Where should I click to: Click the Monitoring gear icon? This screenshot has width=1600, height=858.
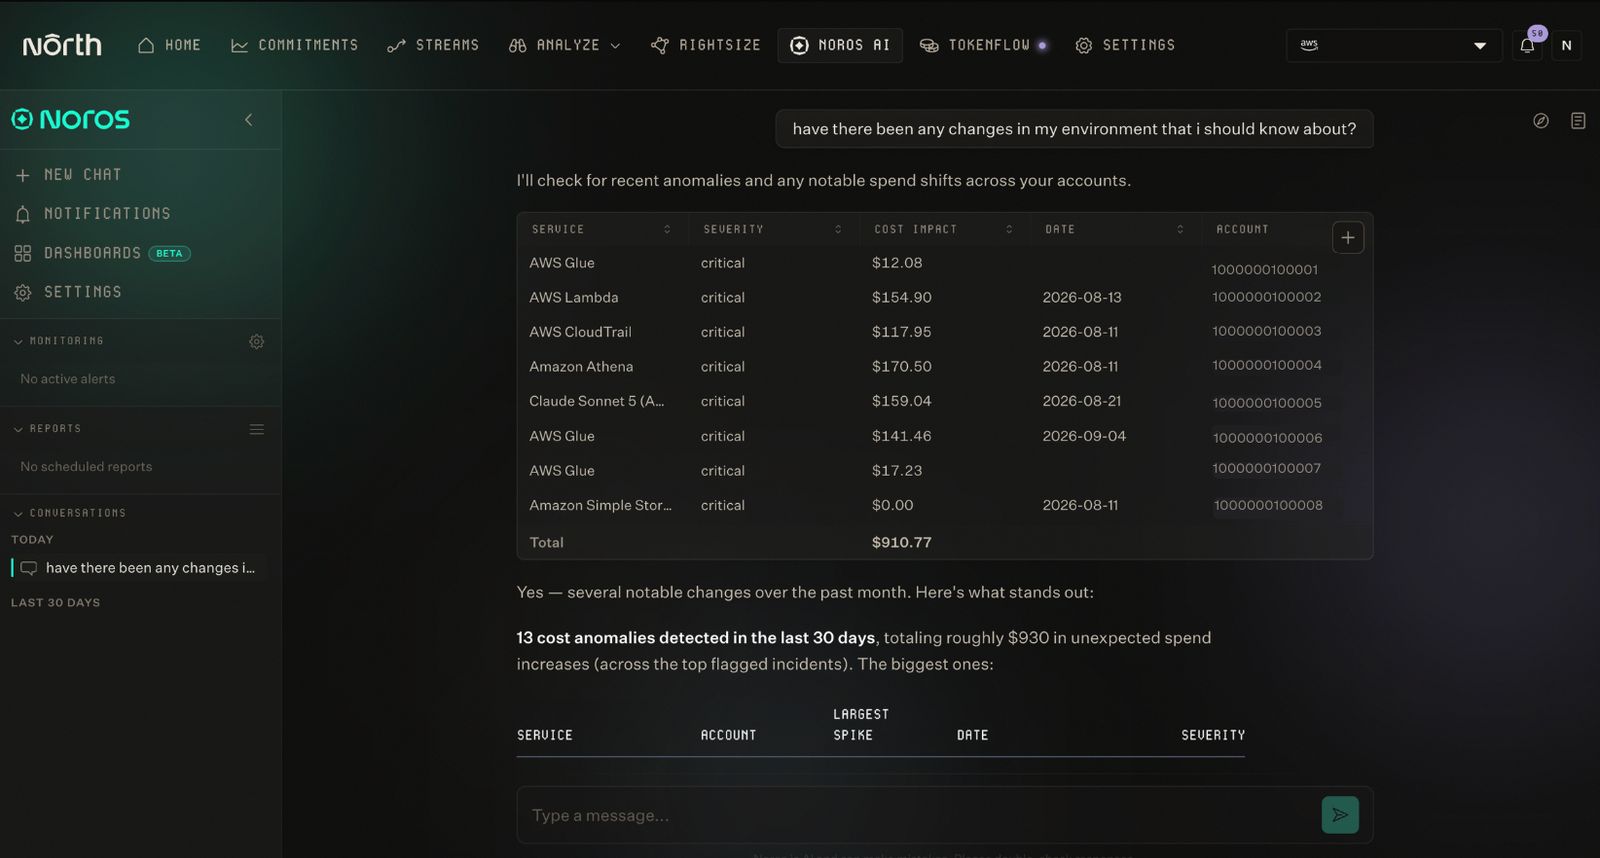[257, 342]
